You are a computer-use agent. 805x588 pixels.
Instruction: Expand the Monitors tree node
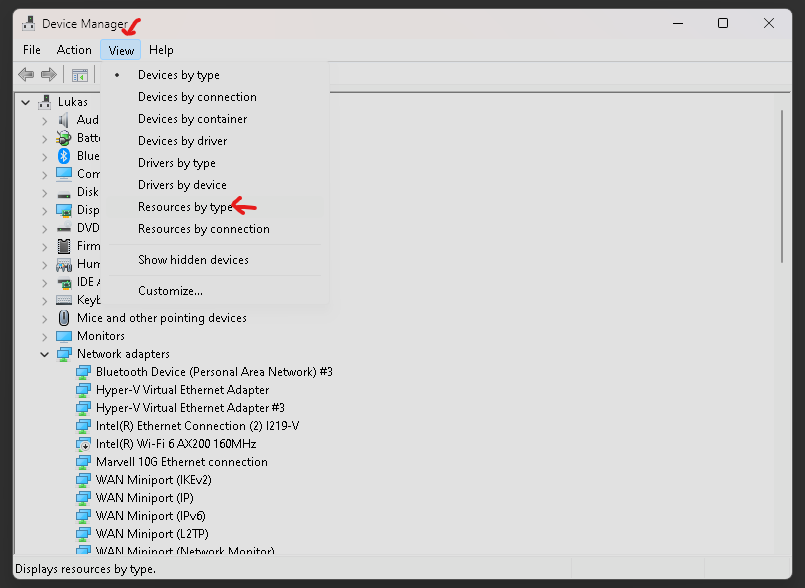point(45,336)
